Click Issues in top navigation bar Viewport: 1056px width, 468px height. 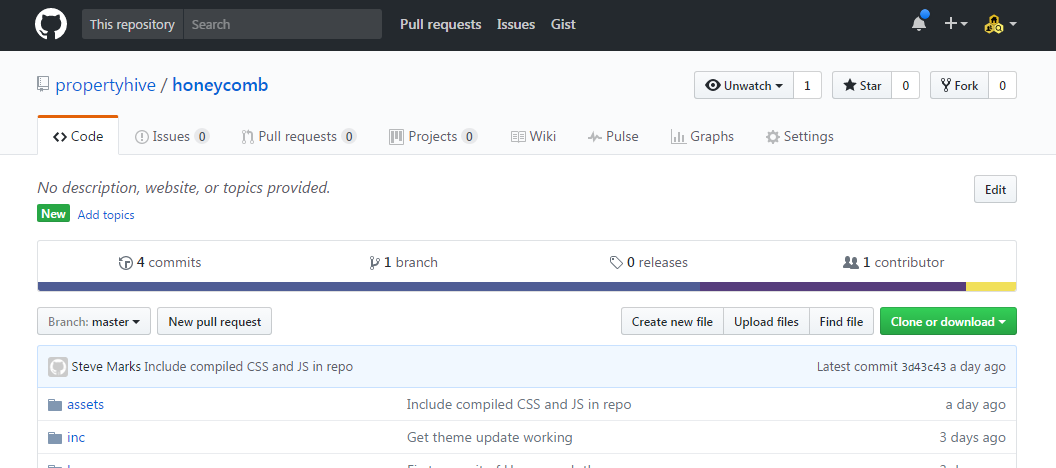coord(516,24)
